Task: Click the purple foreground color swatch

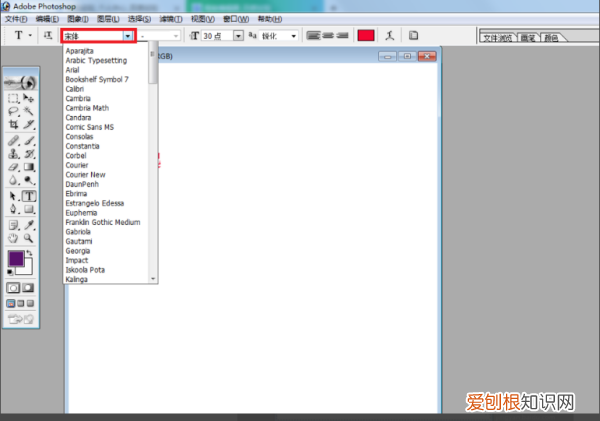Action: [16, 258]
